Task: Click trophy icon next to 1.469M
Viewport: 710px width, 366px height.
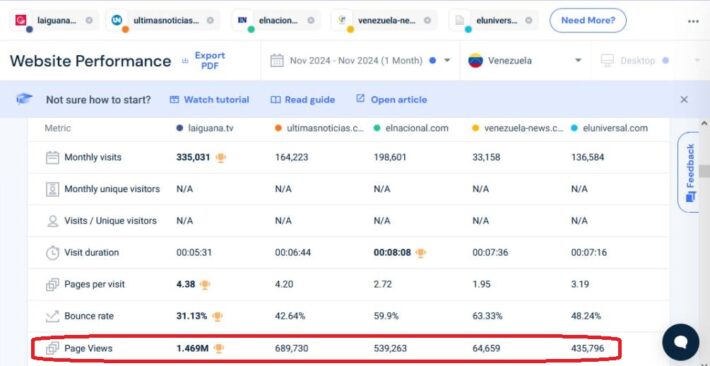Action: point(219,348)
